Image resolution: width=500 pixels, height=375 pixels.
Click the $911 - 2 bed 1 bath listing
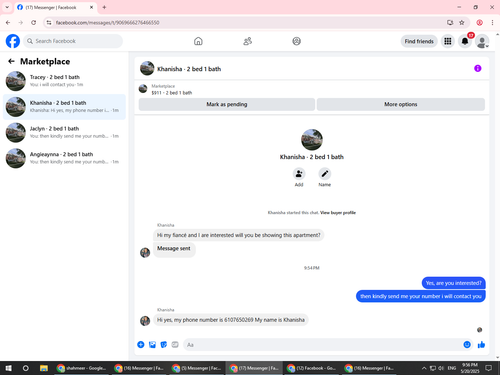172,93
